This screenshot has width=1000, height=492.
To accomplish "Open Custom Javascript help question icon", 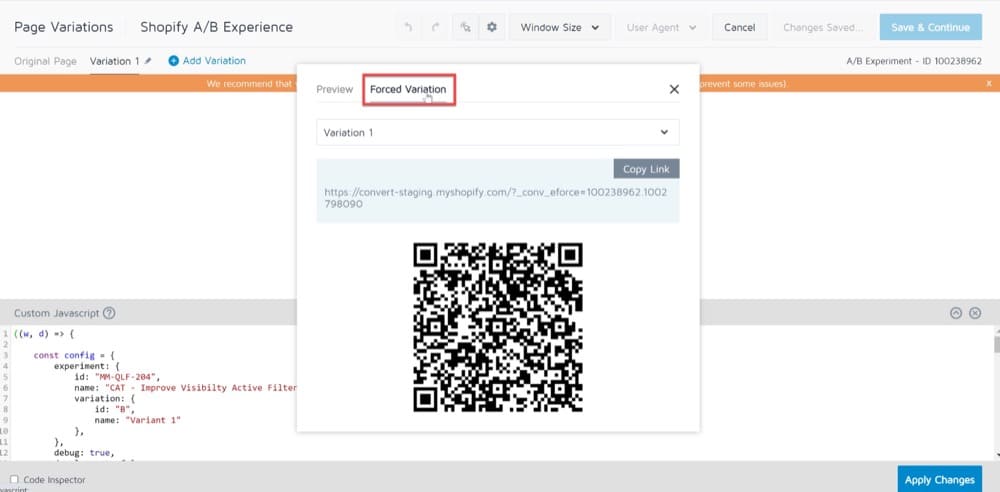I will 109,313.
